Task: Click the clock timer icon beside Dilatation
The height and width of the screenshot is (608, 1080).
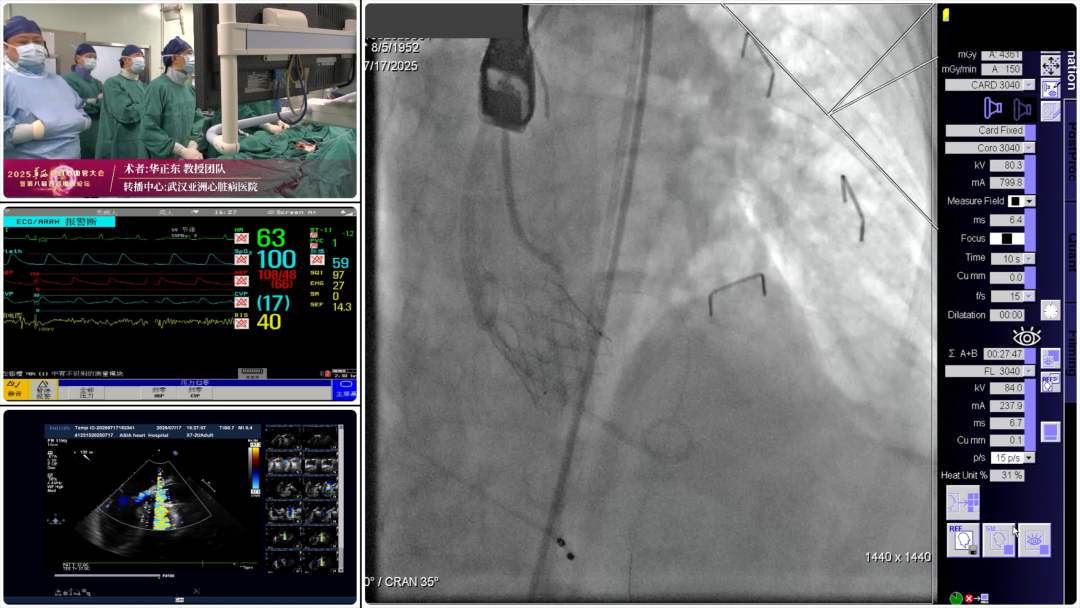Action: pos(1050,311)
